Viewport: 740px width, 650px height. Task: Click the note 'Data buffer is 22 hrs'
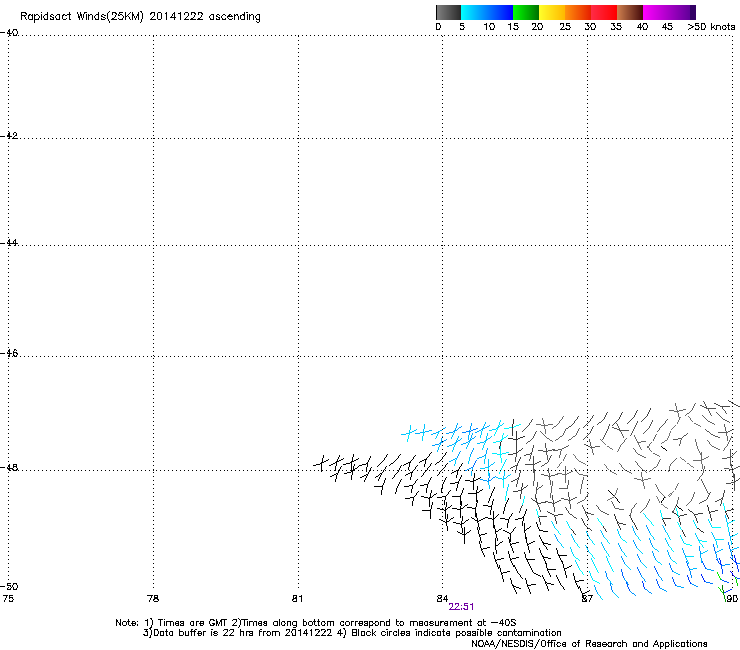[204, 633]
